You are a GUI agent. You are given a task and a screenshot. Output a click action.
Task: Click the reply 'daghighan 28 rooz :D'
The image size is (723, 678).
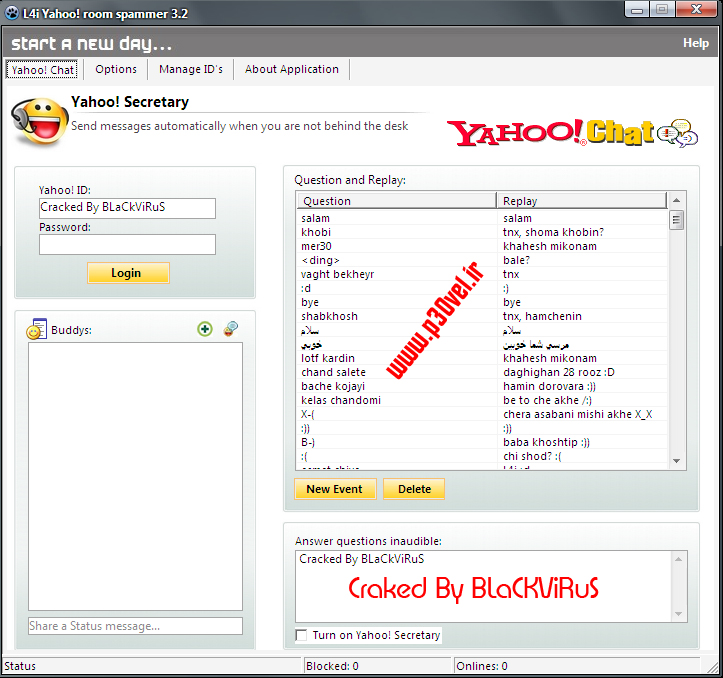[558, 372]
